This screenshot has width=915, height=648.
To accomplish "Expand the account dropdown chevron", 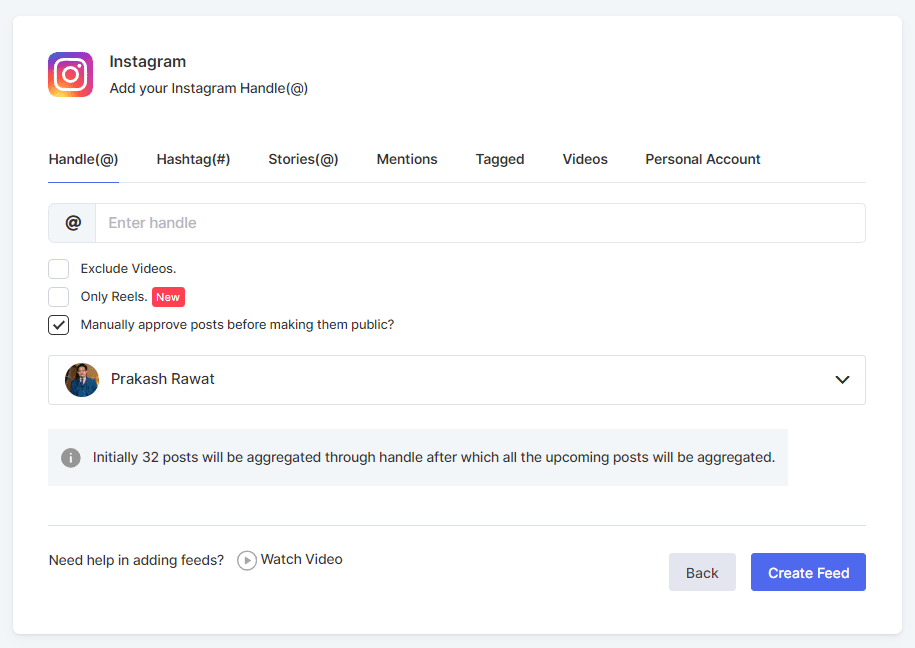I will point(842,380).
